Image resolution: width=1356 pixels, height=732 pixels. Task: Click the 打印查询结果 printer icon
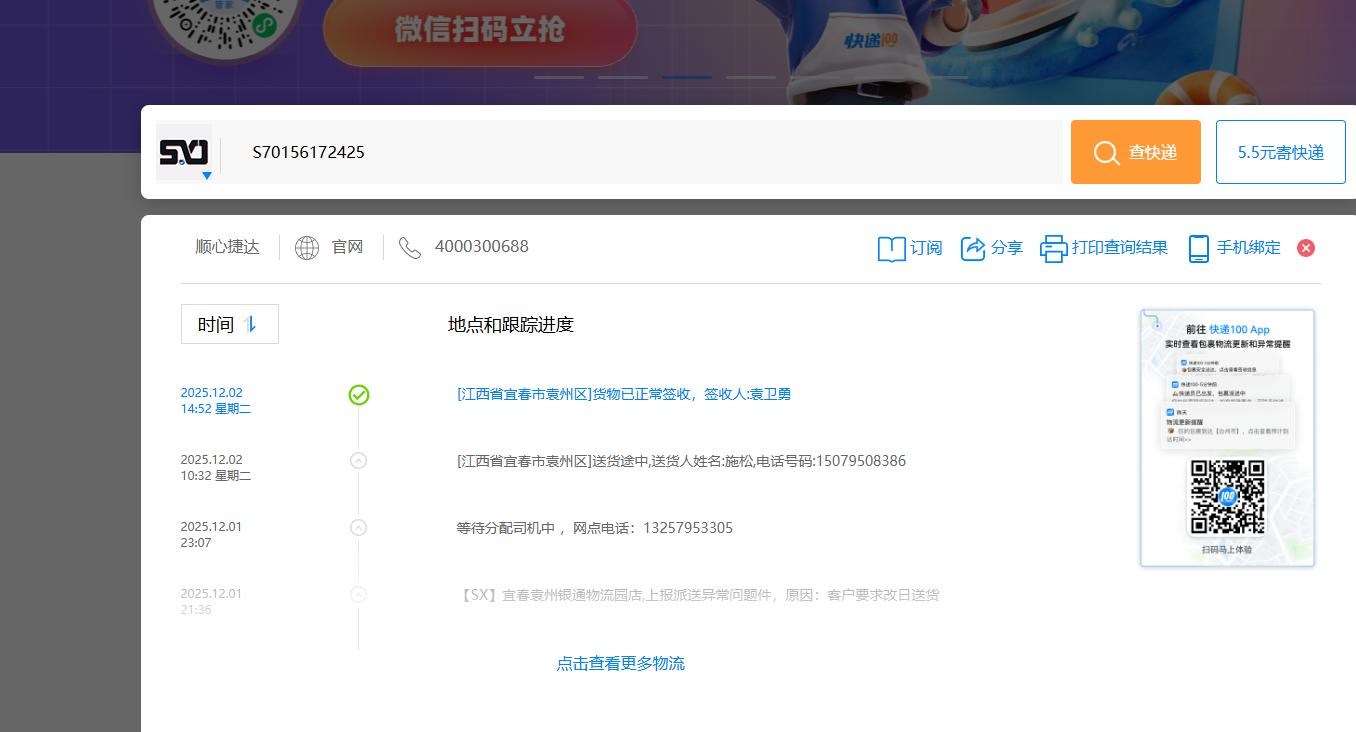pos(1053,248)
